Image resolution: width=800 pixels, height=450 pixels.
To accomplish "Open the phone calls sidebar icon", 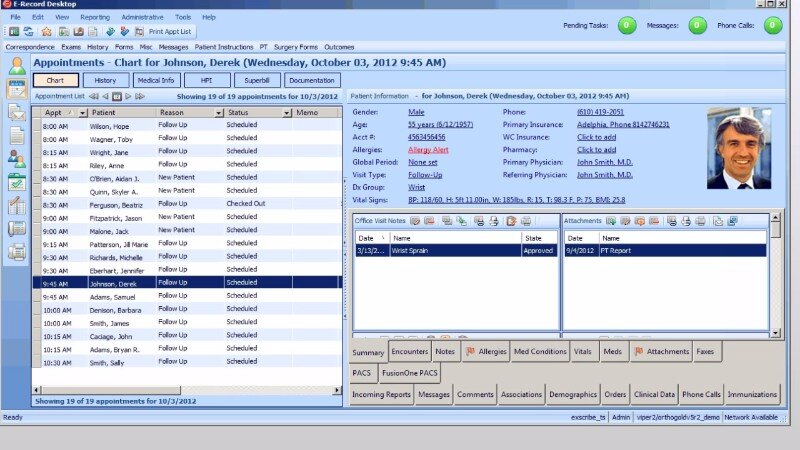I will 17,229.
